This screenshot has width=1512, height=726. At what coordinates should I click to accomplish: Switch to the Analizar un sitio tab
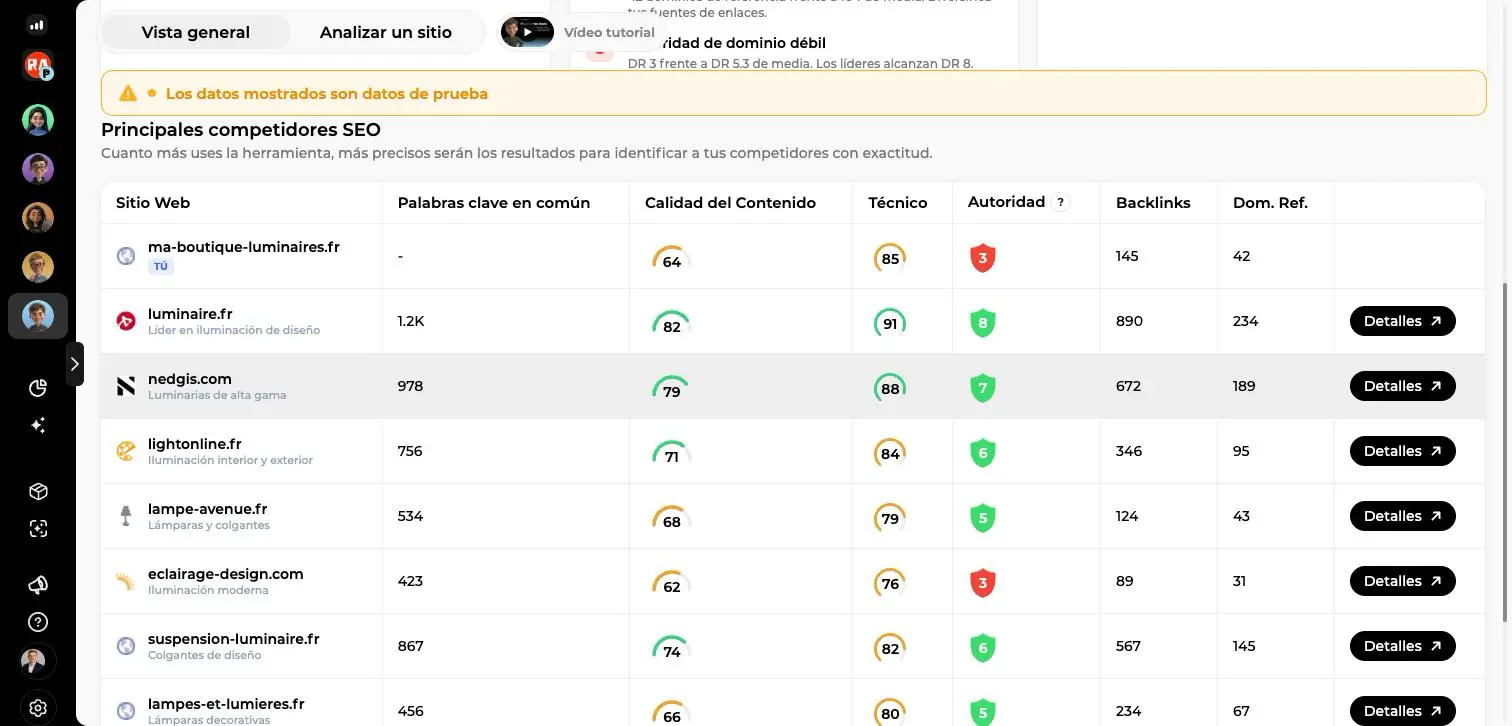point(386,32)
